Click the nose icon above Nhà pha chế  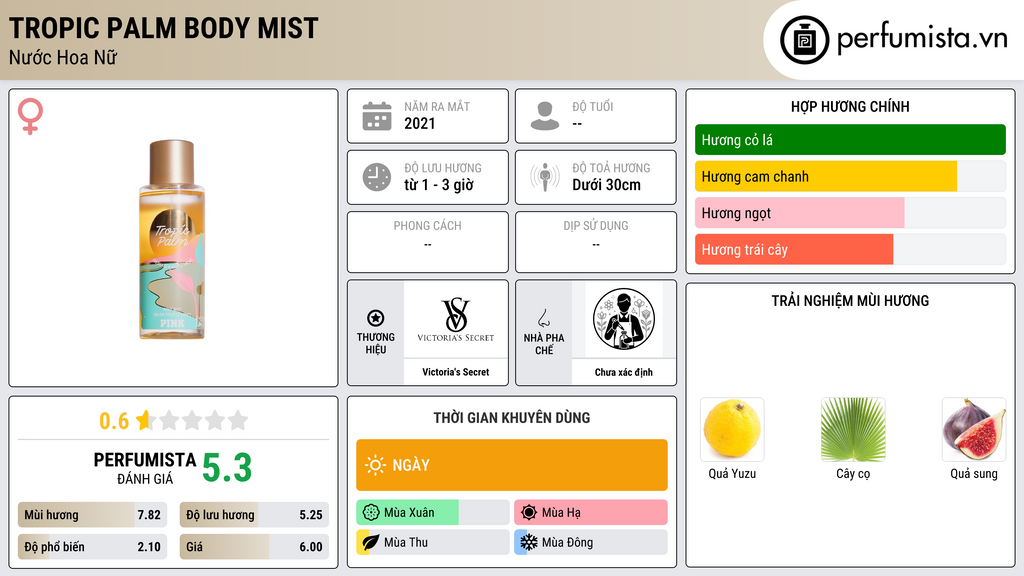tap(543, 318)
